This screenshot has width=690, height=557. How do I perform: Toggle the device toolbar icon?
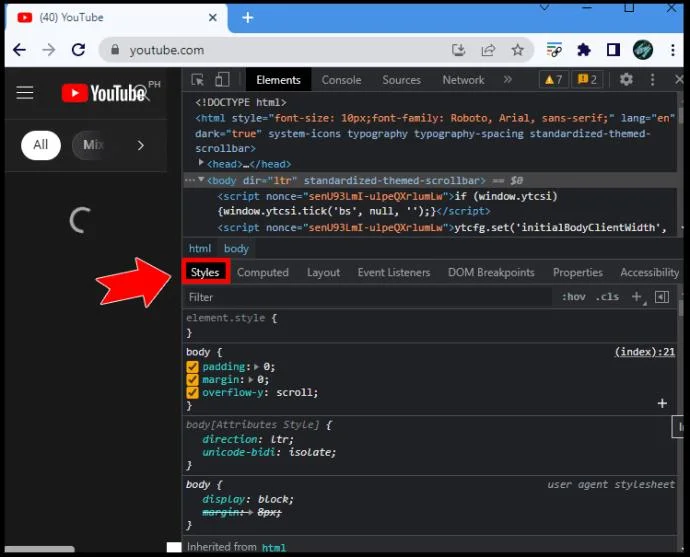(x=222, y=80)
